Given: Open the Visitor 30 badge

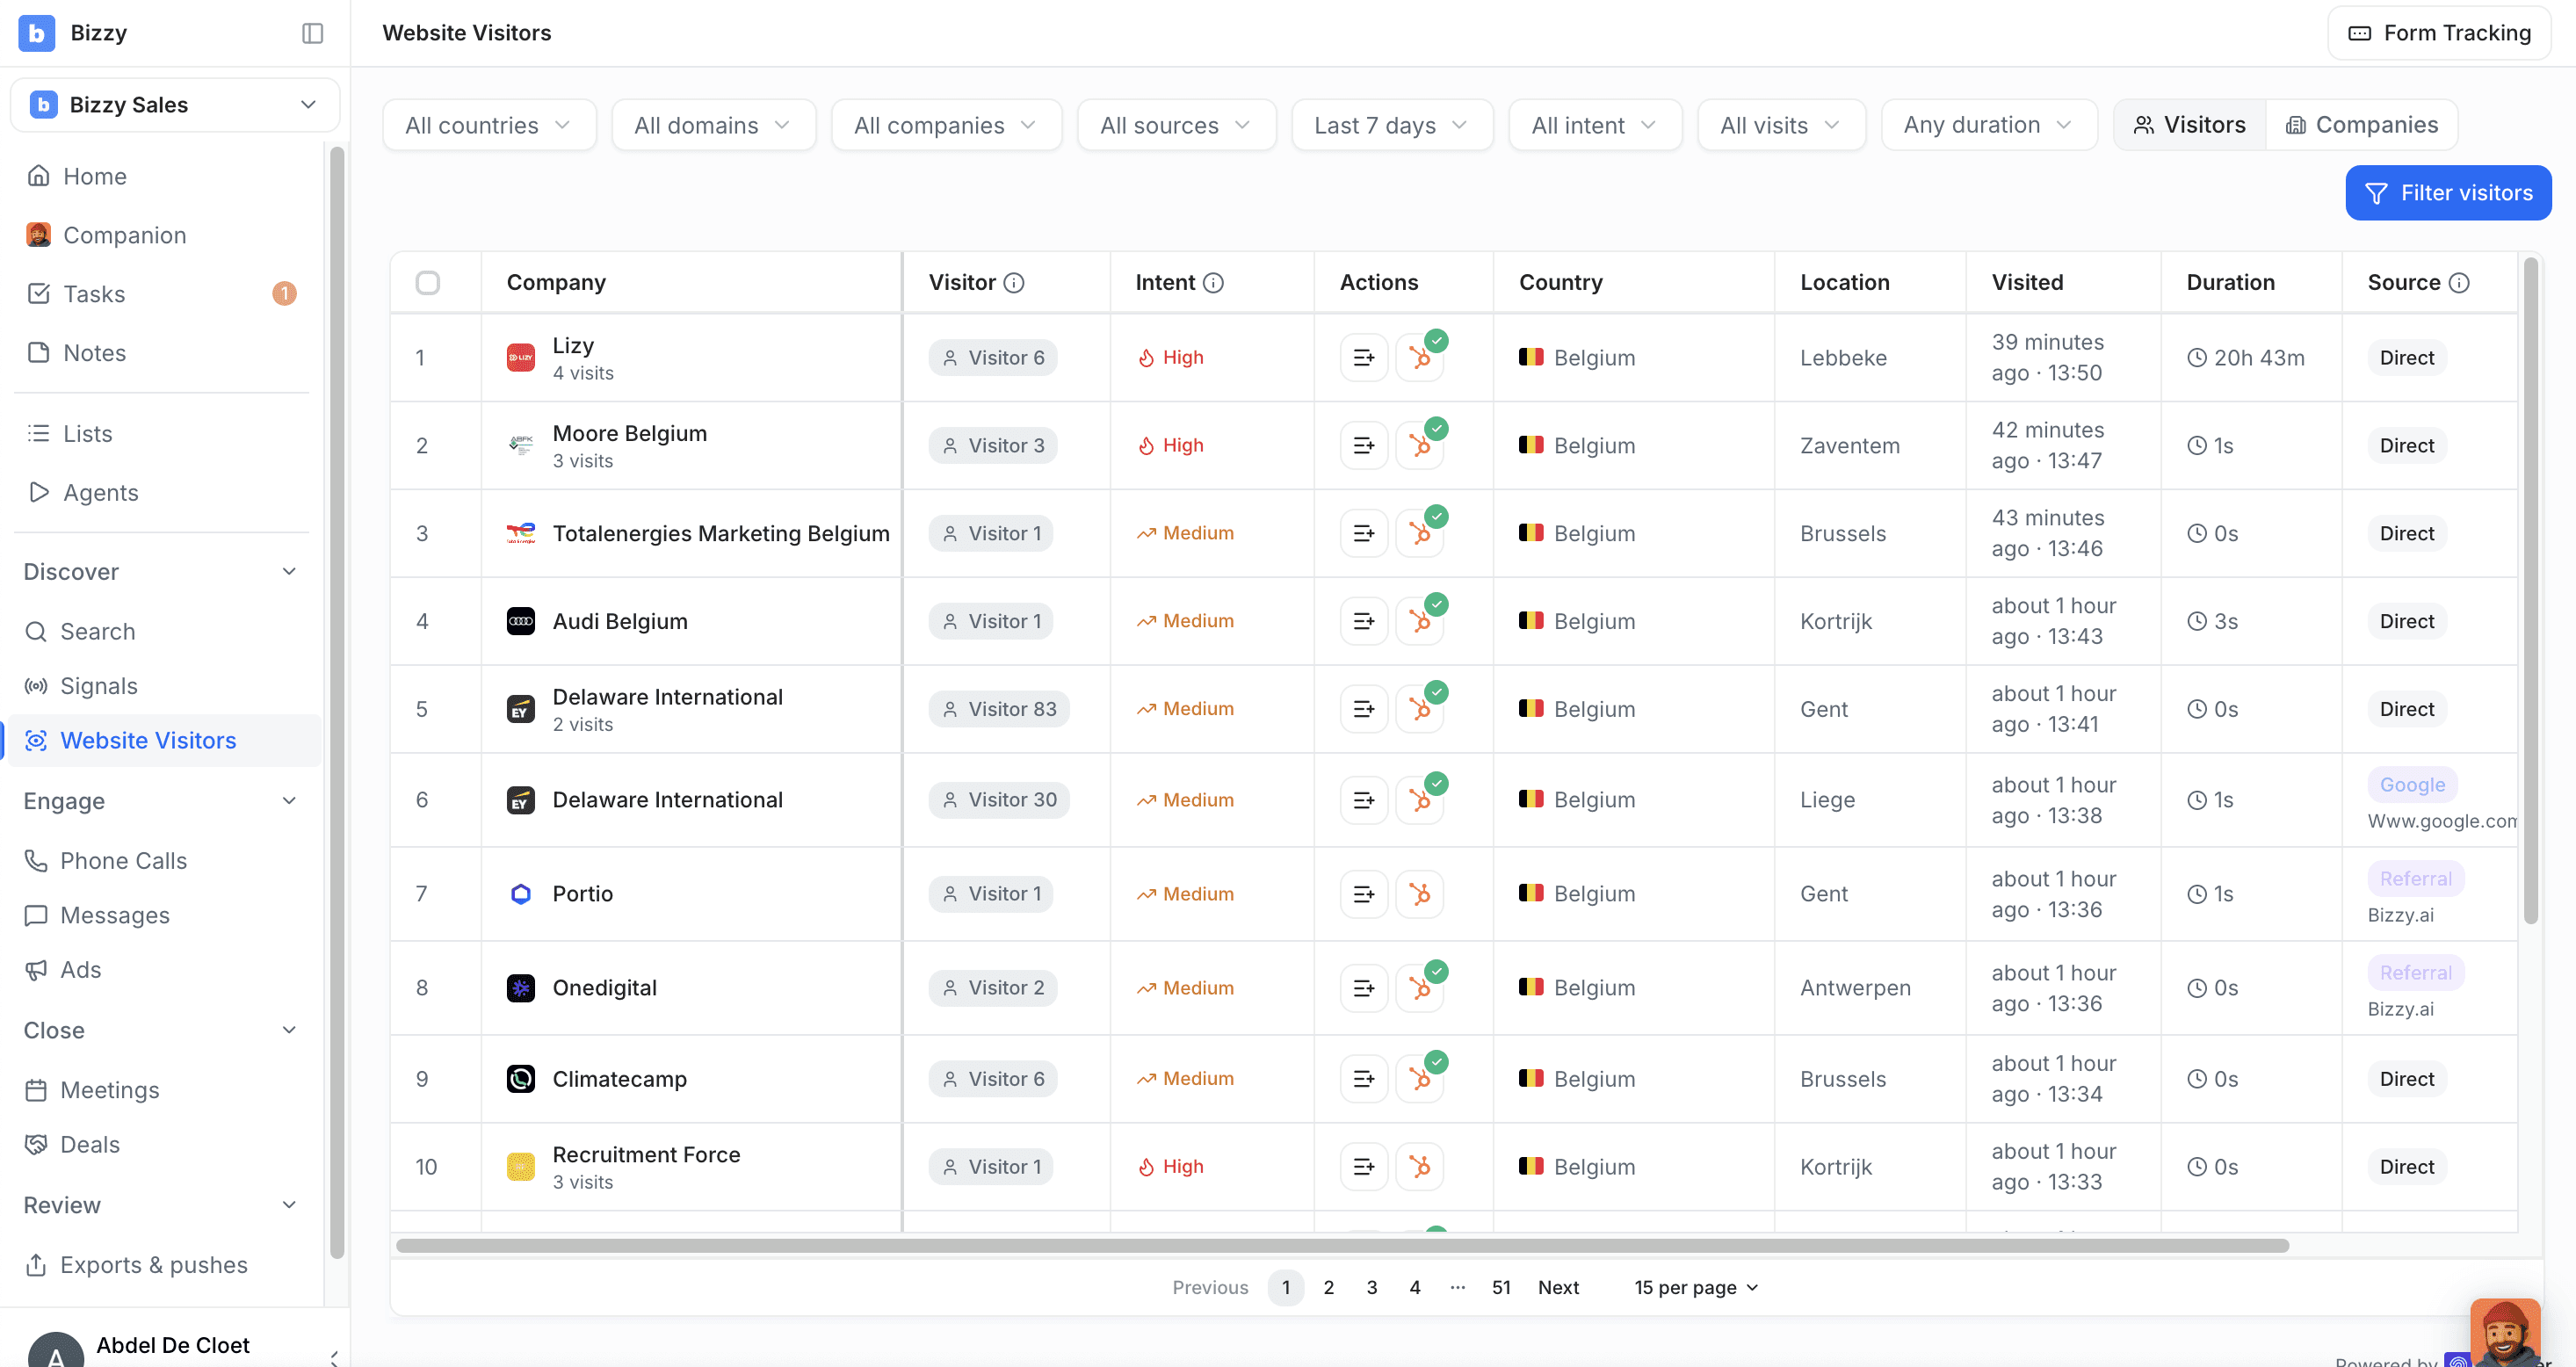Looking at the screenshot, I should [x=999, y=801].
